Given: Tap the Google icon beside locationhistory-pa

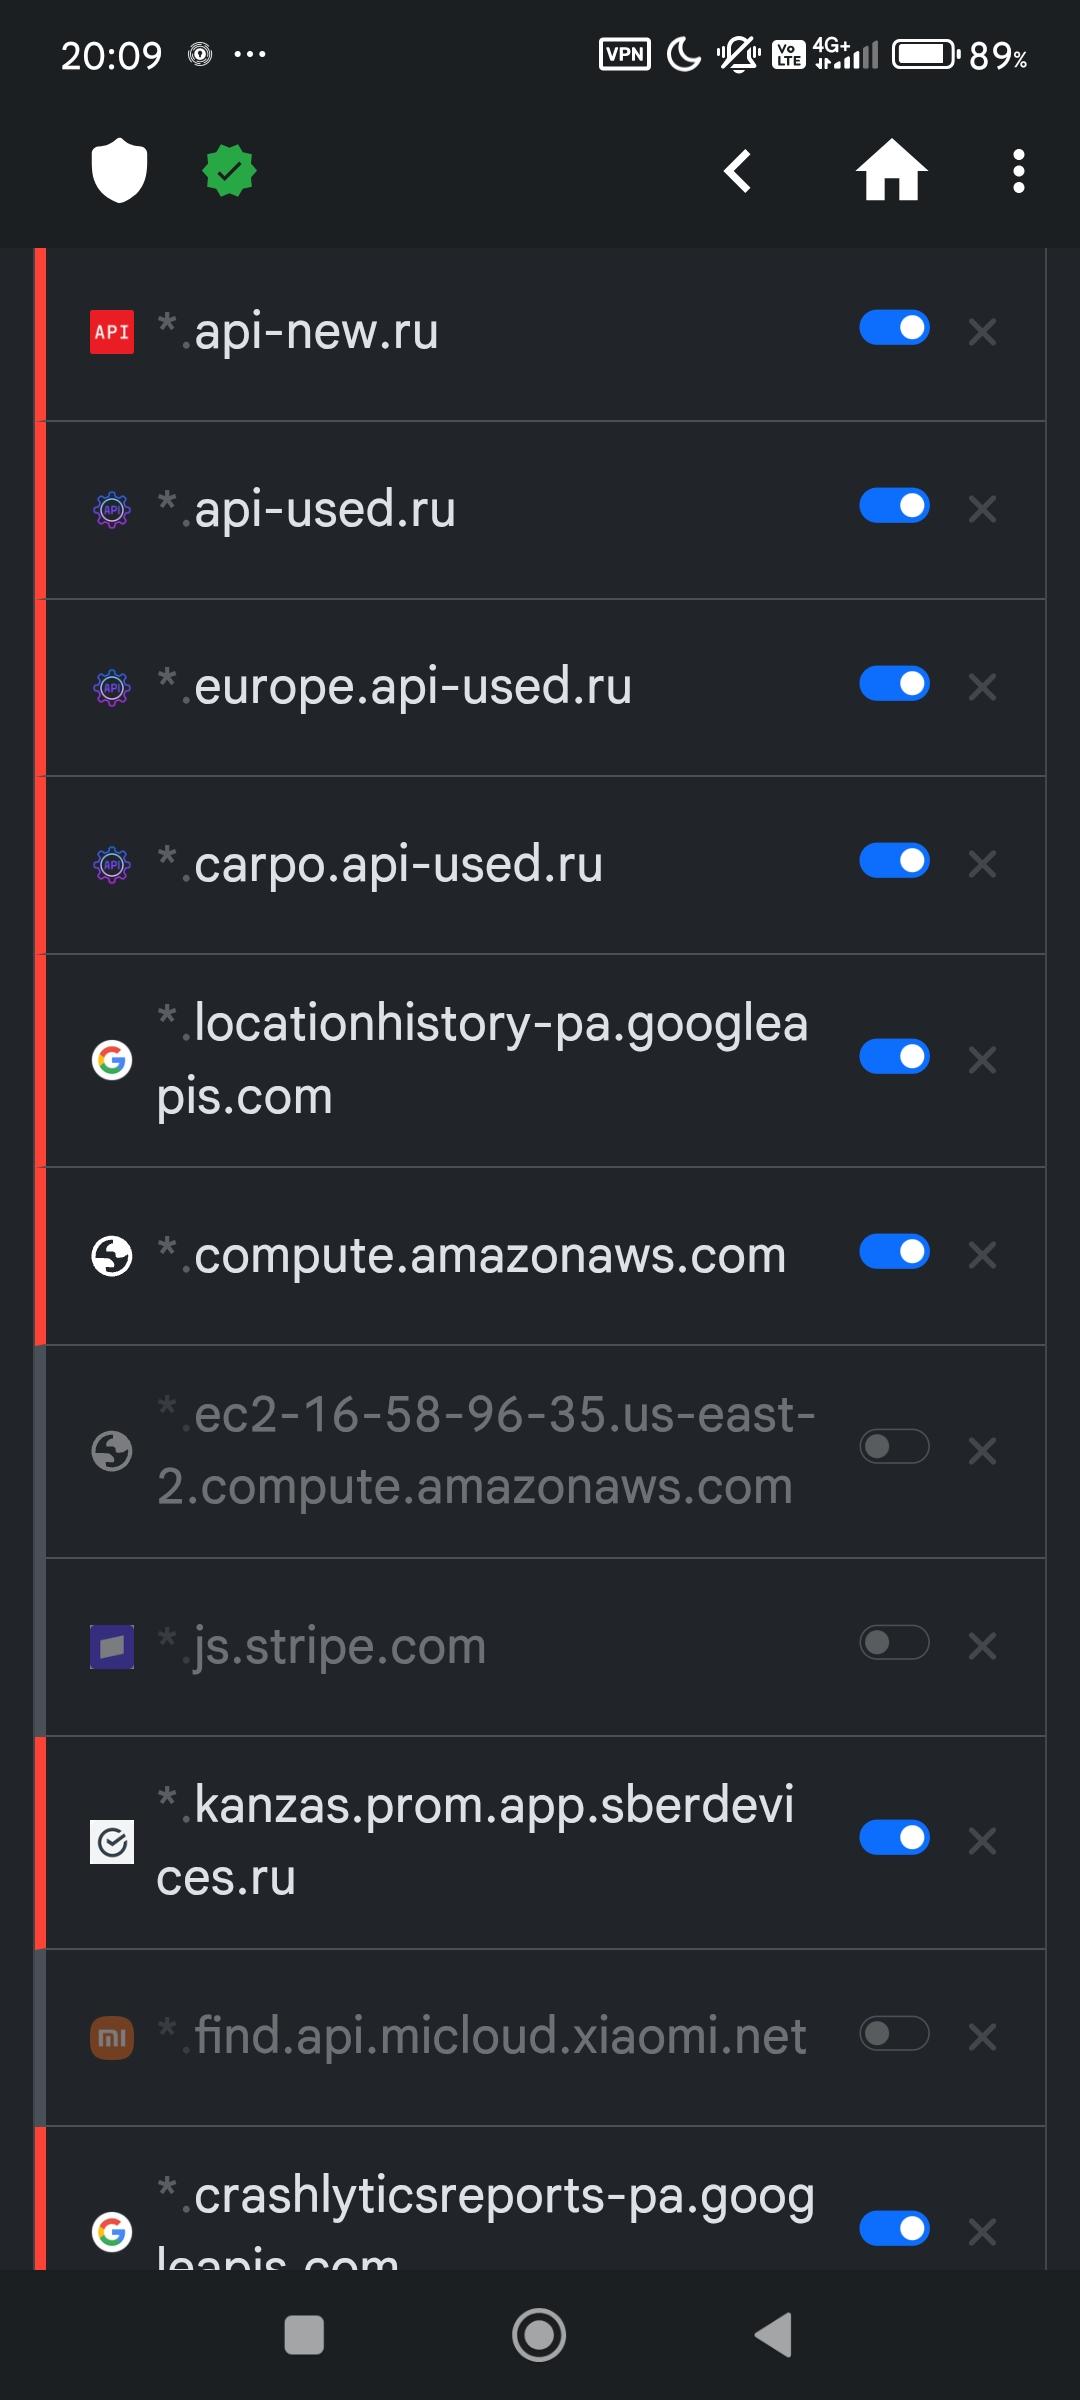Looking at the screenshot, I should tap(112, 1059).
